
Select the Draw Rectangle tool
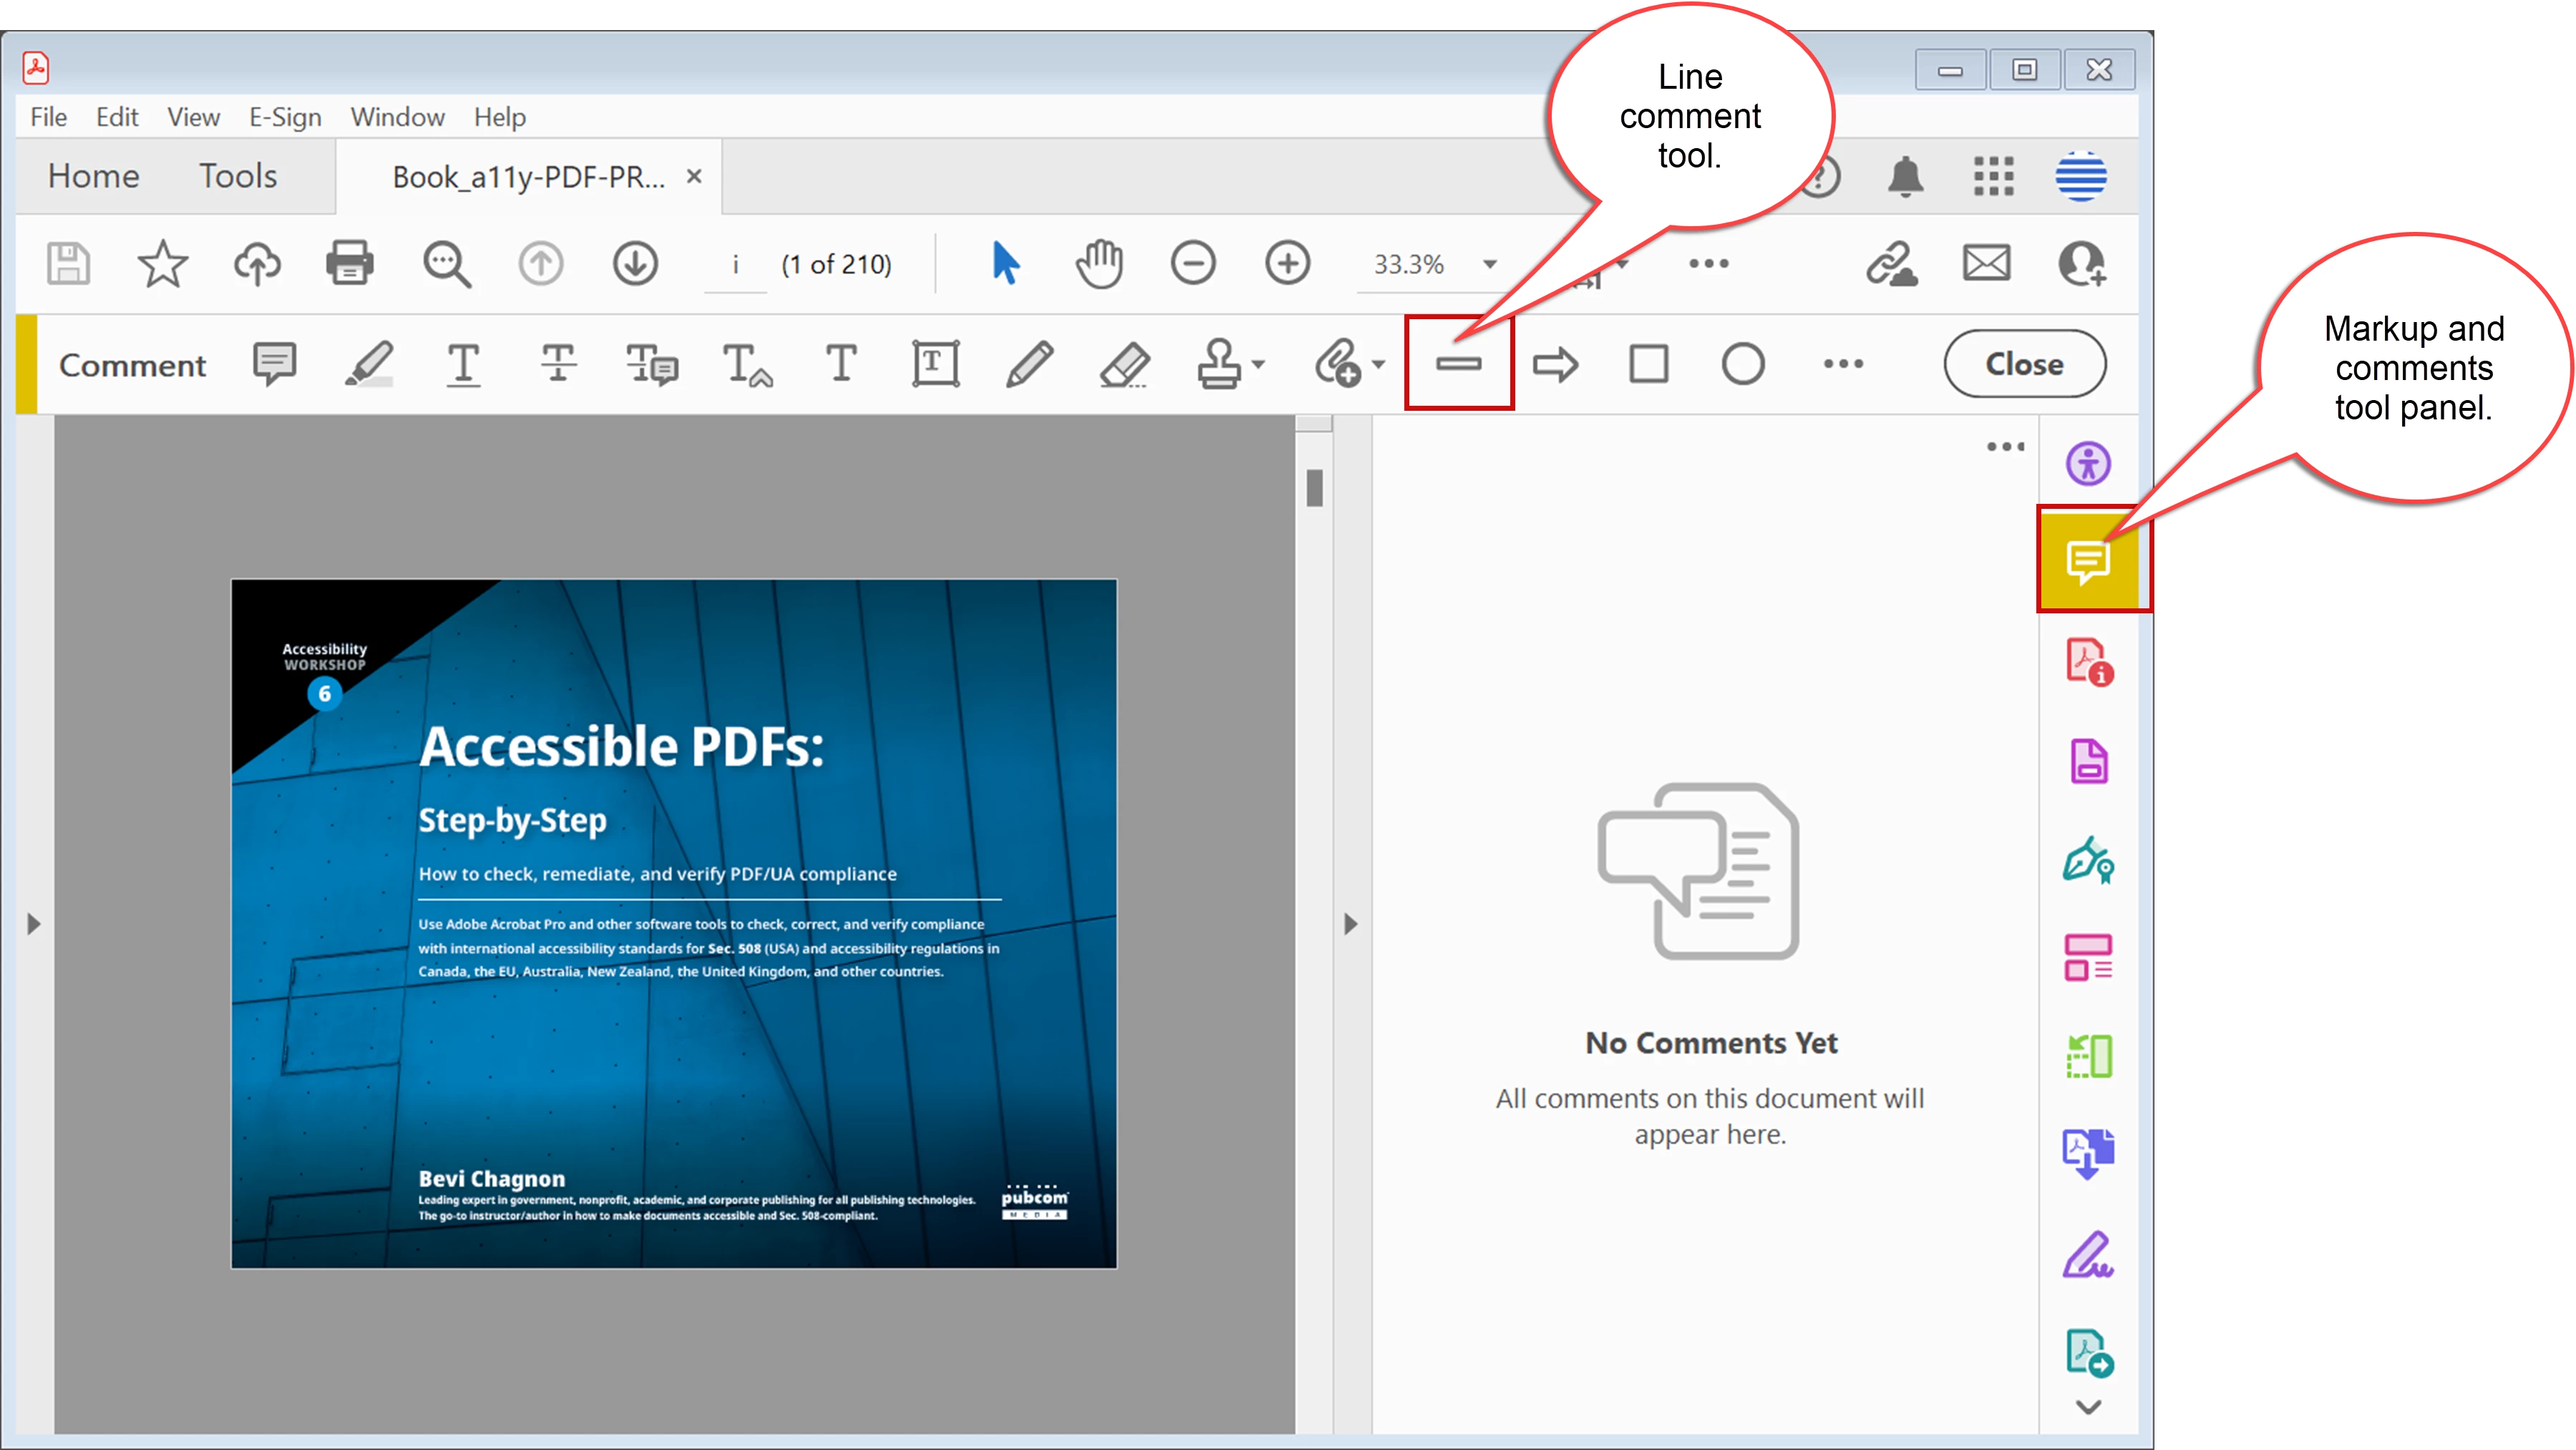[x=1648, y=364]
